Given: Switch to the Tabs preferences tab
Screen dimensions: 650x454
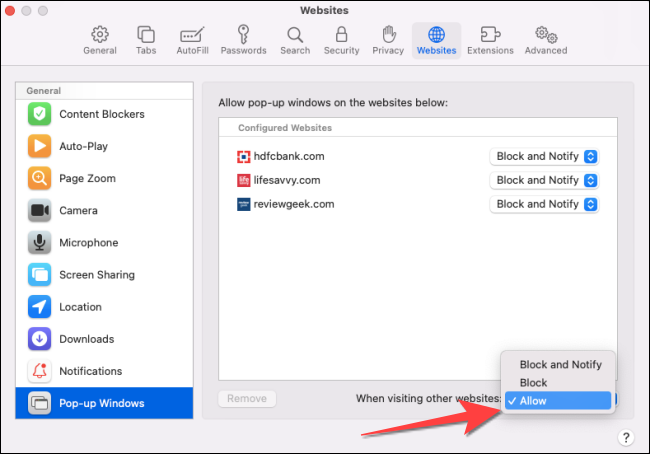Looking at the screenshot, I should (146, 40).
